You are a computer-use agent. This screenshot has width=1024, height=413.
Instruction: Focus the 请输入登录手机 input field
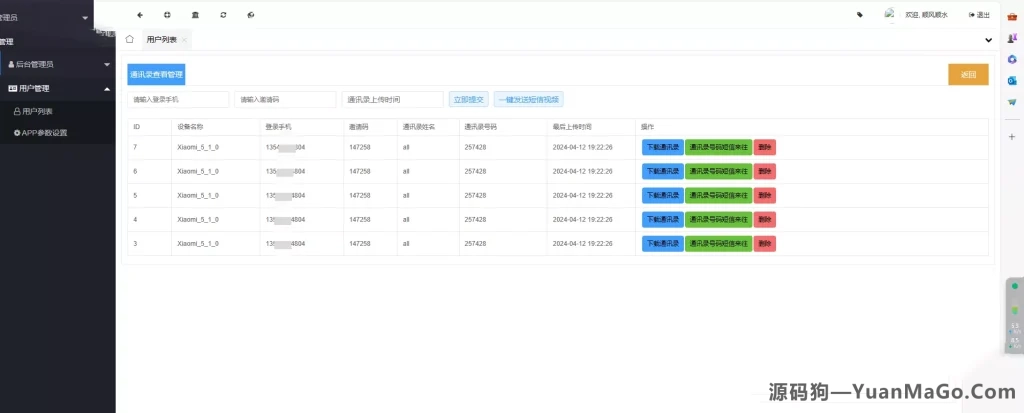178,99
